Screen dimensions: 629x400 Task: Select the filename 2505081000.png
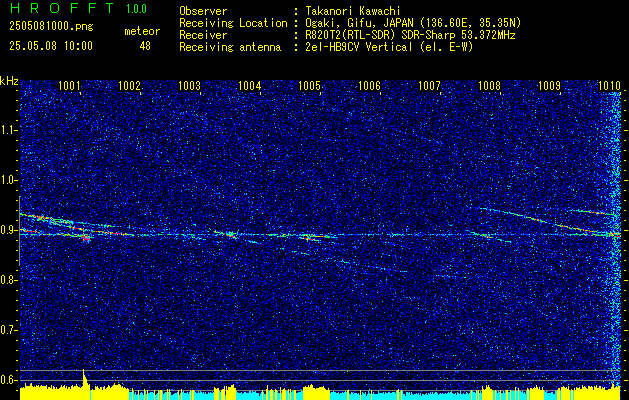(x=51, y=27)
